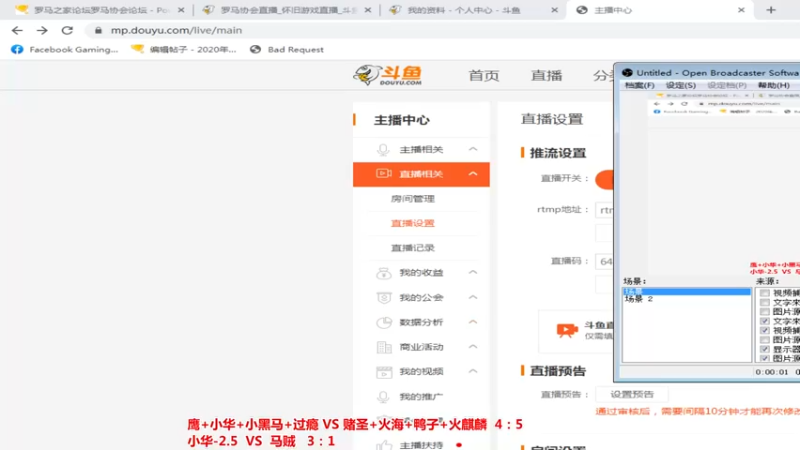This screenshot has width=800, height=450.
Task: Click the 设置预告 button
Action: tap(632, 394)
